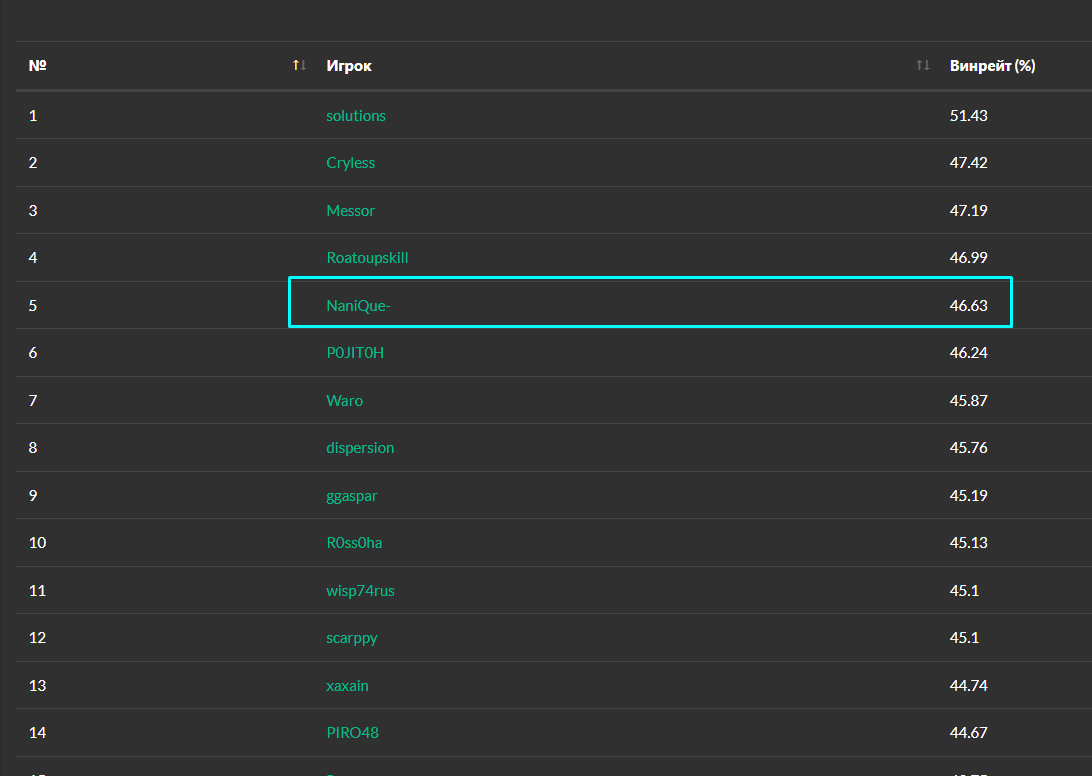Open player profile for solutions
The width and height of the screenshot is (1092, 776).
(356, 116)
